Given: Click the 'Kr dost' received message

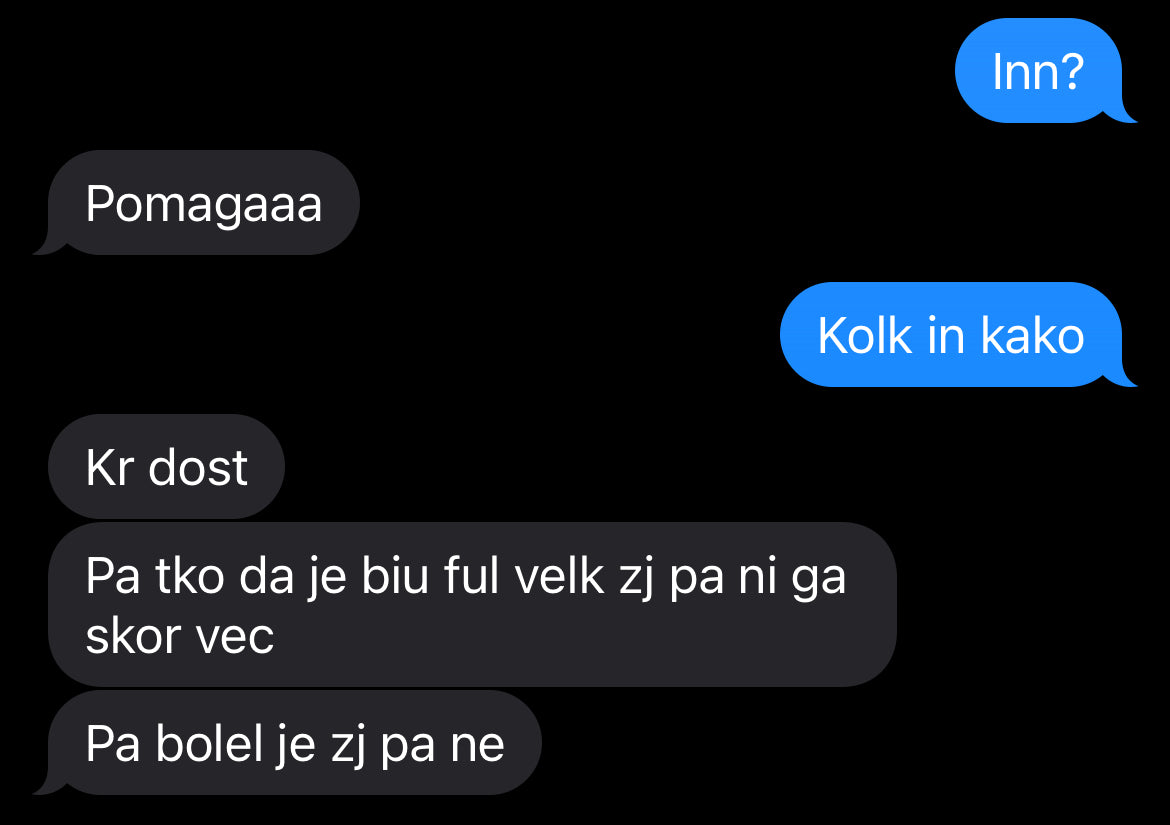Looking at the screenshot, I should 166,466.
